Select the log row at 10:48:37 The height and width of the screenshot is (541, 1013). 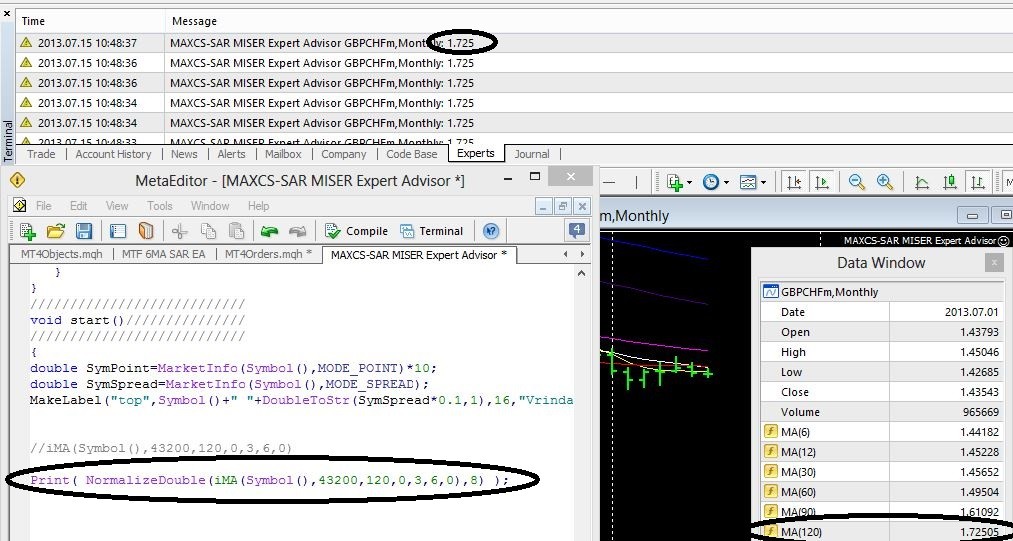[x=514, y=43]
